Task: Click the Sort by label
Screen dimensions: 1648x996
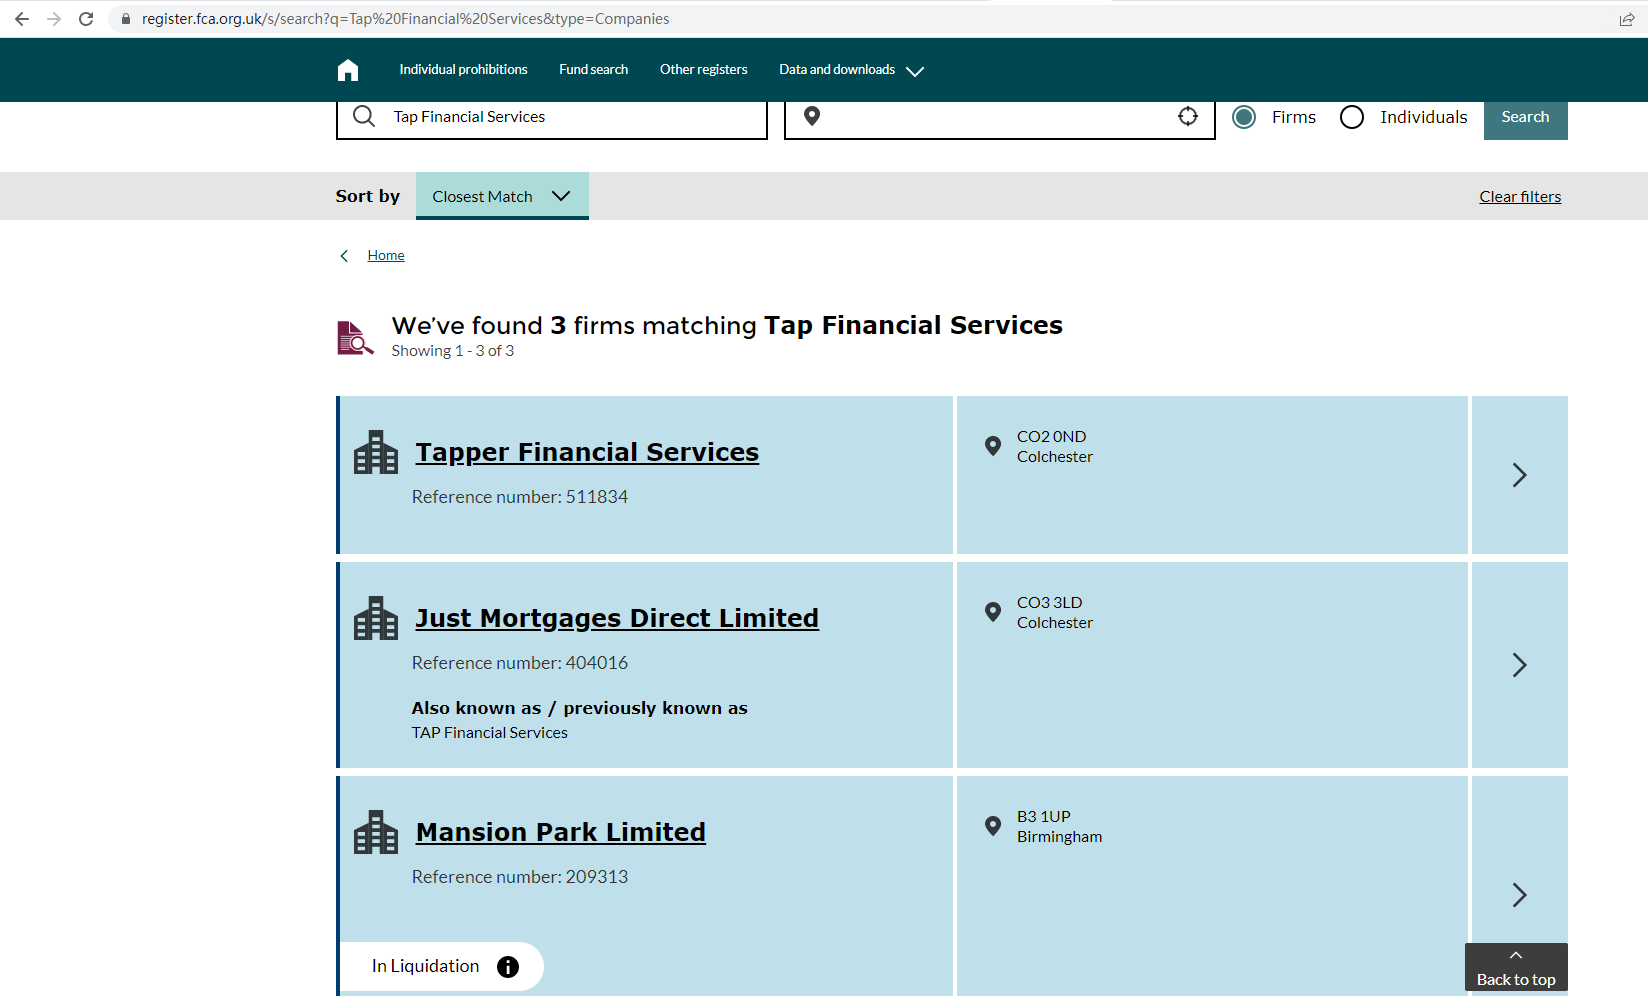Action: (x=368, y=197)
